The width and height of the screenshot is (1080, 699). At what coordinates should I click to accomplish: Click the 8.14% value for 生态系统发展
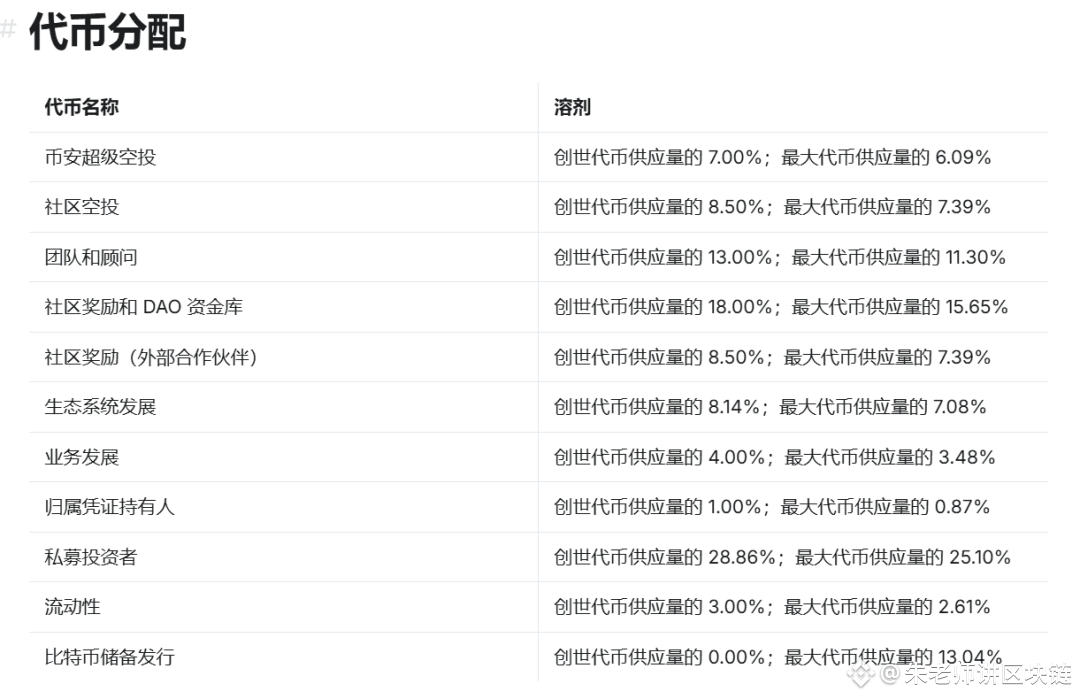(734, 406)
